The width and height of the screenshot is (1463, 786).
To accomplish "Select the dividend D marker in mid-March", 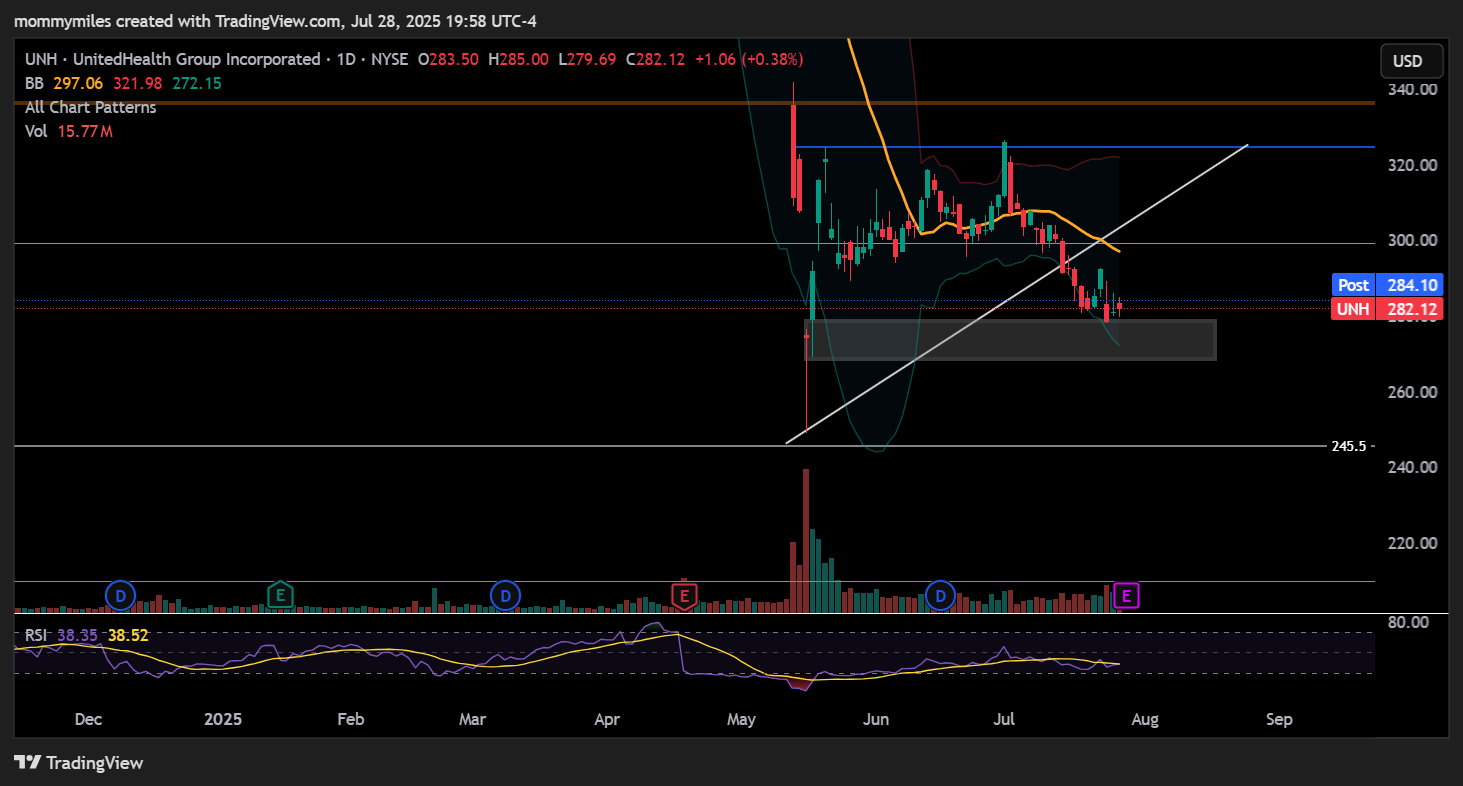I will pos(505,596).
